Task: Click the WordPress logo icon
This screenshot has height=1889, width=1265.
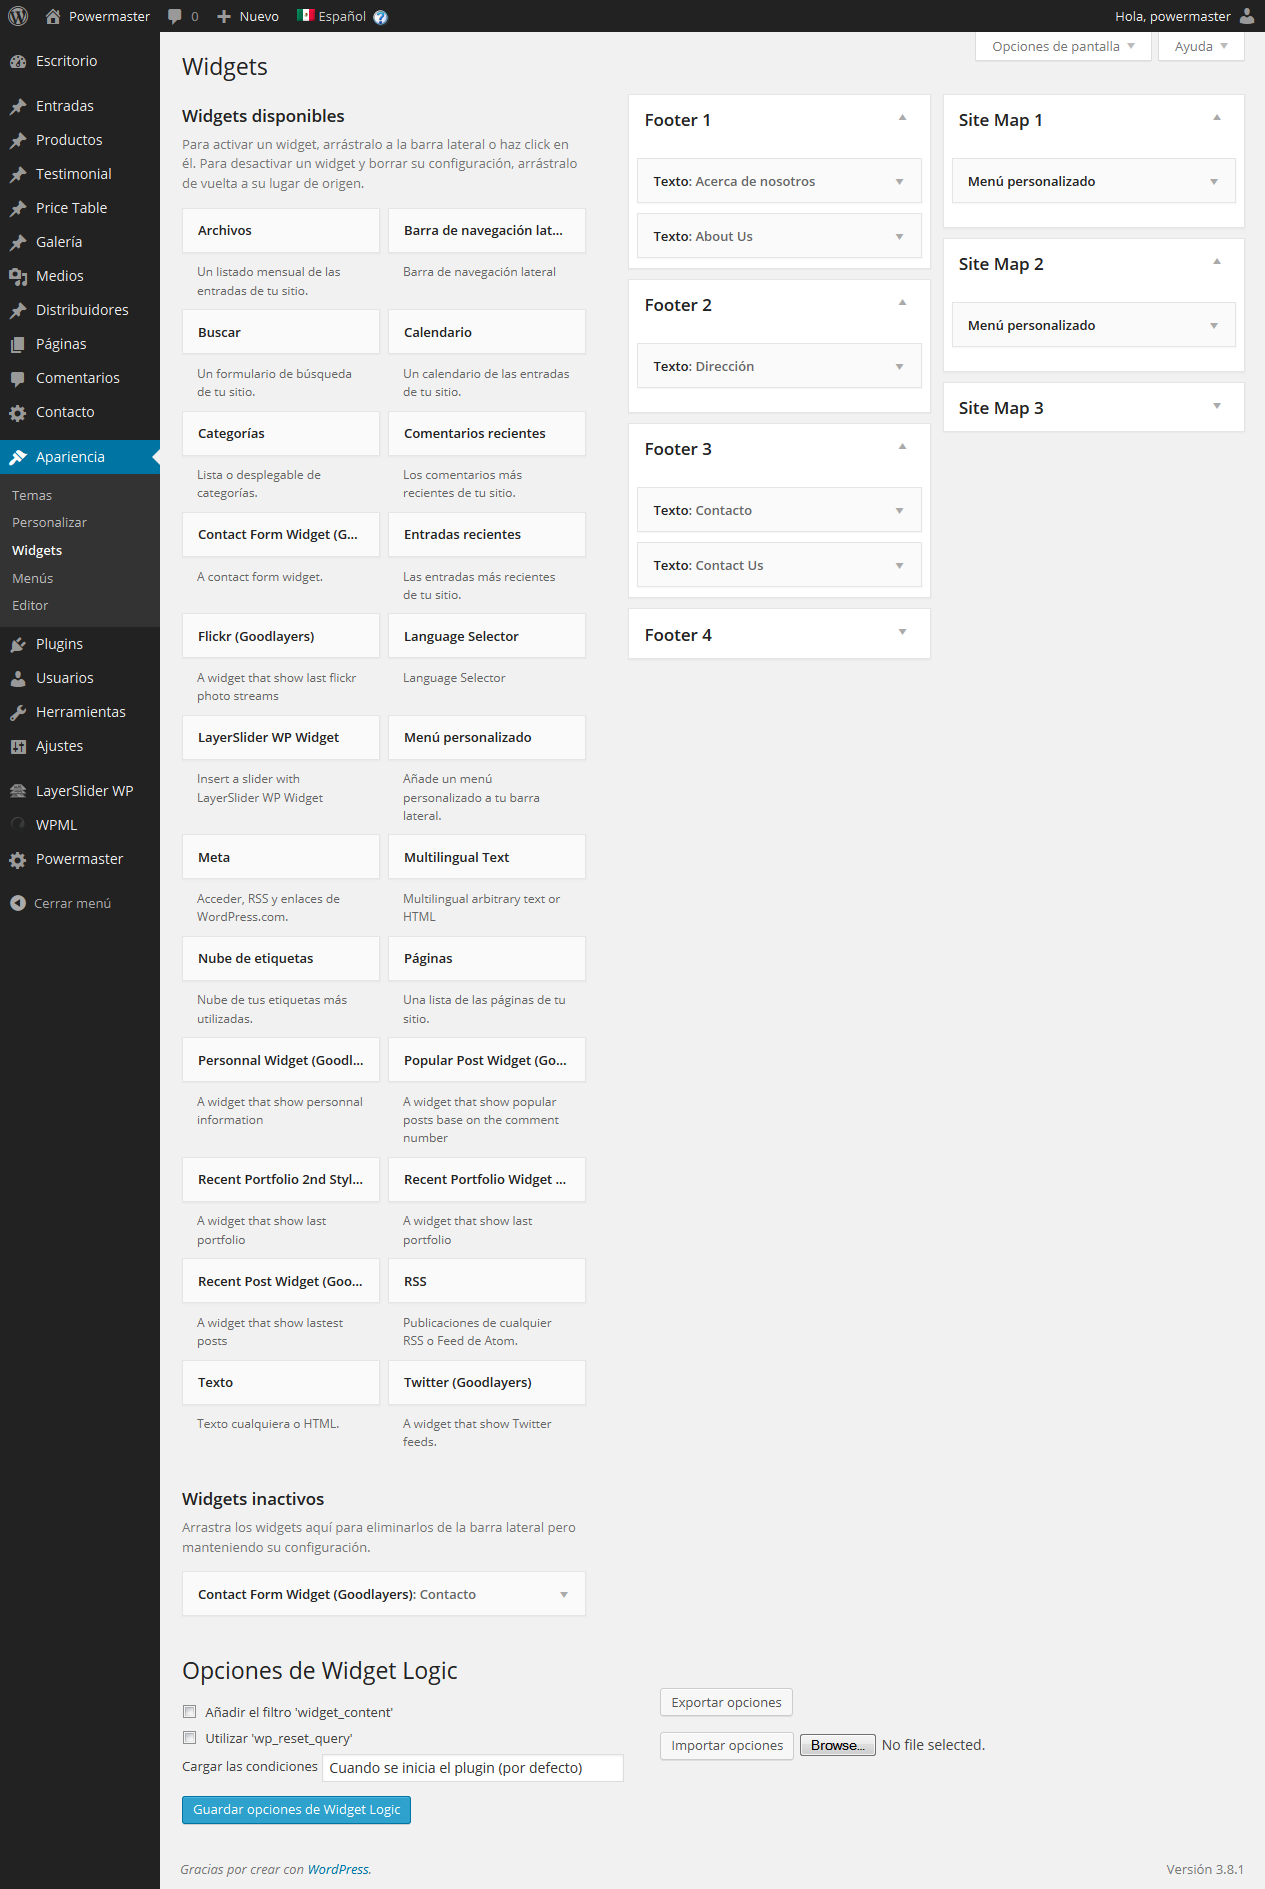Action: pos(18,16)
